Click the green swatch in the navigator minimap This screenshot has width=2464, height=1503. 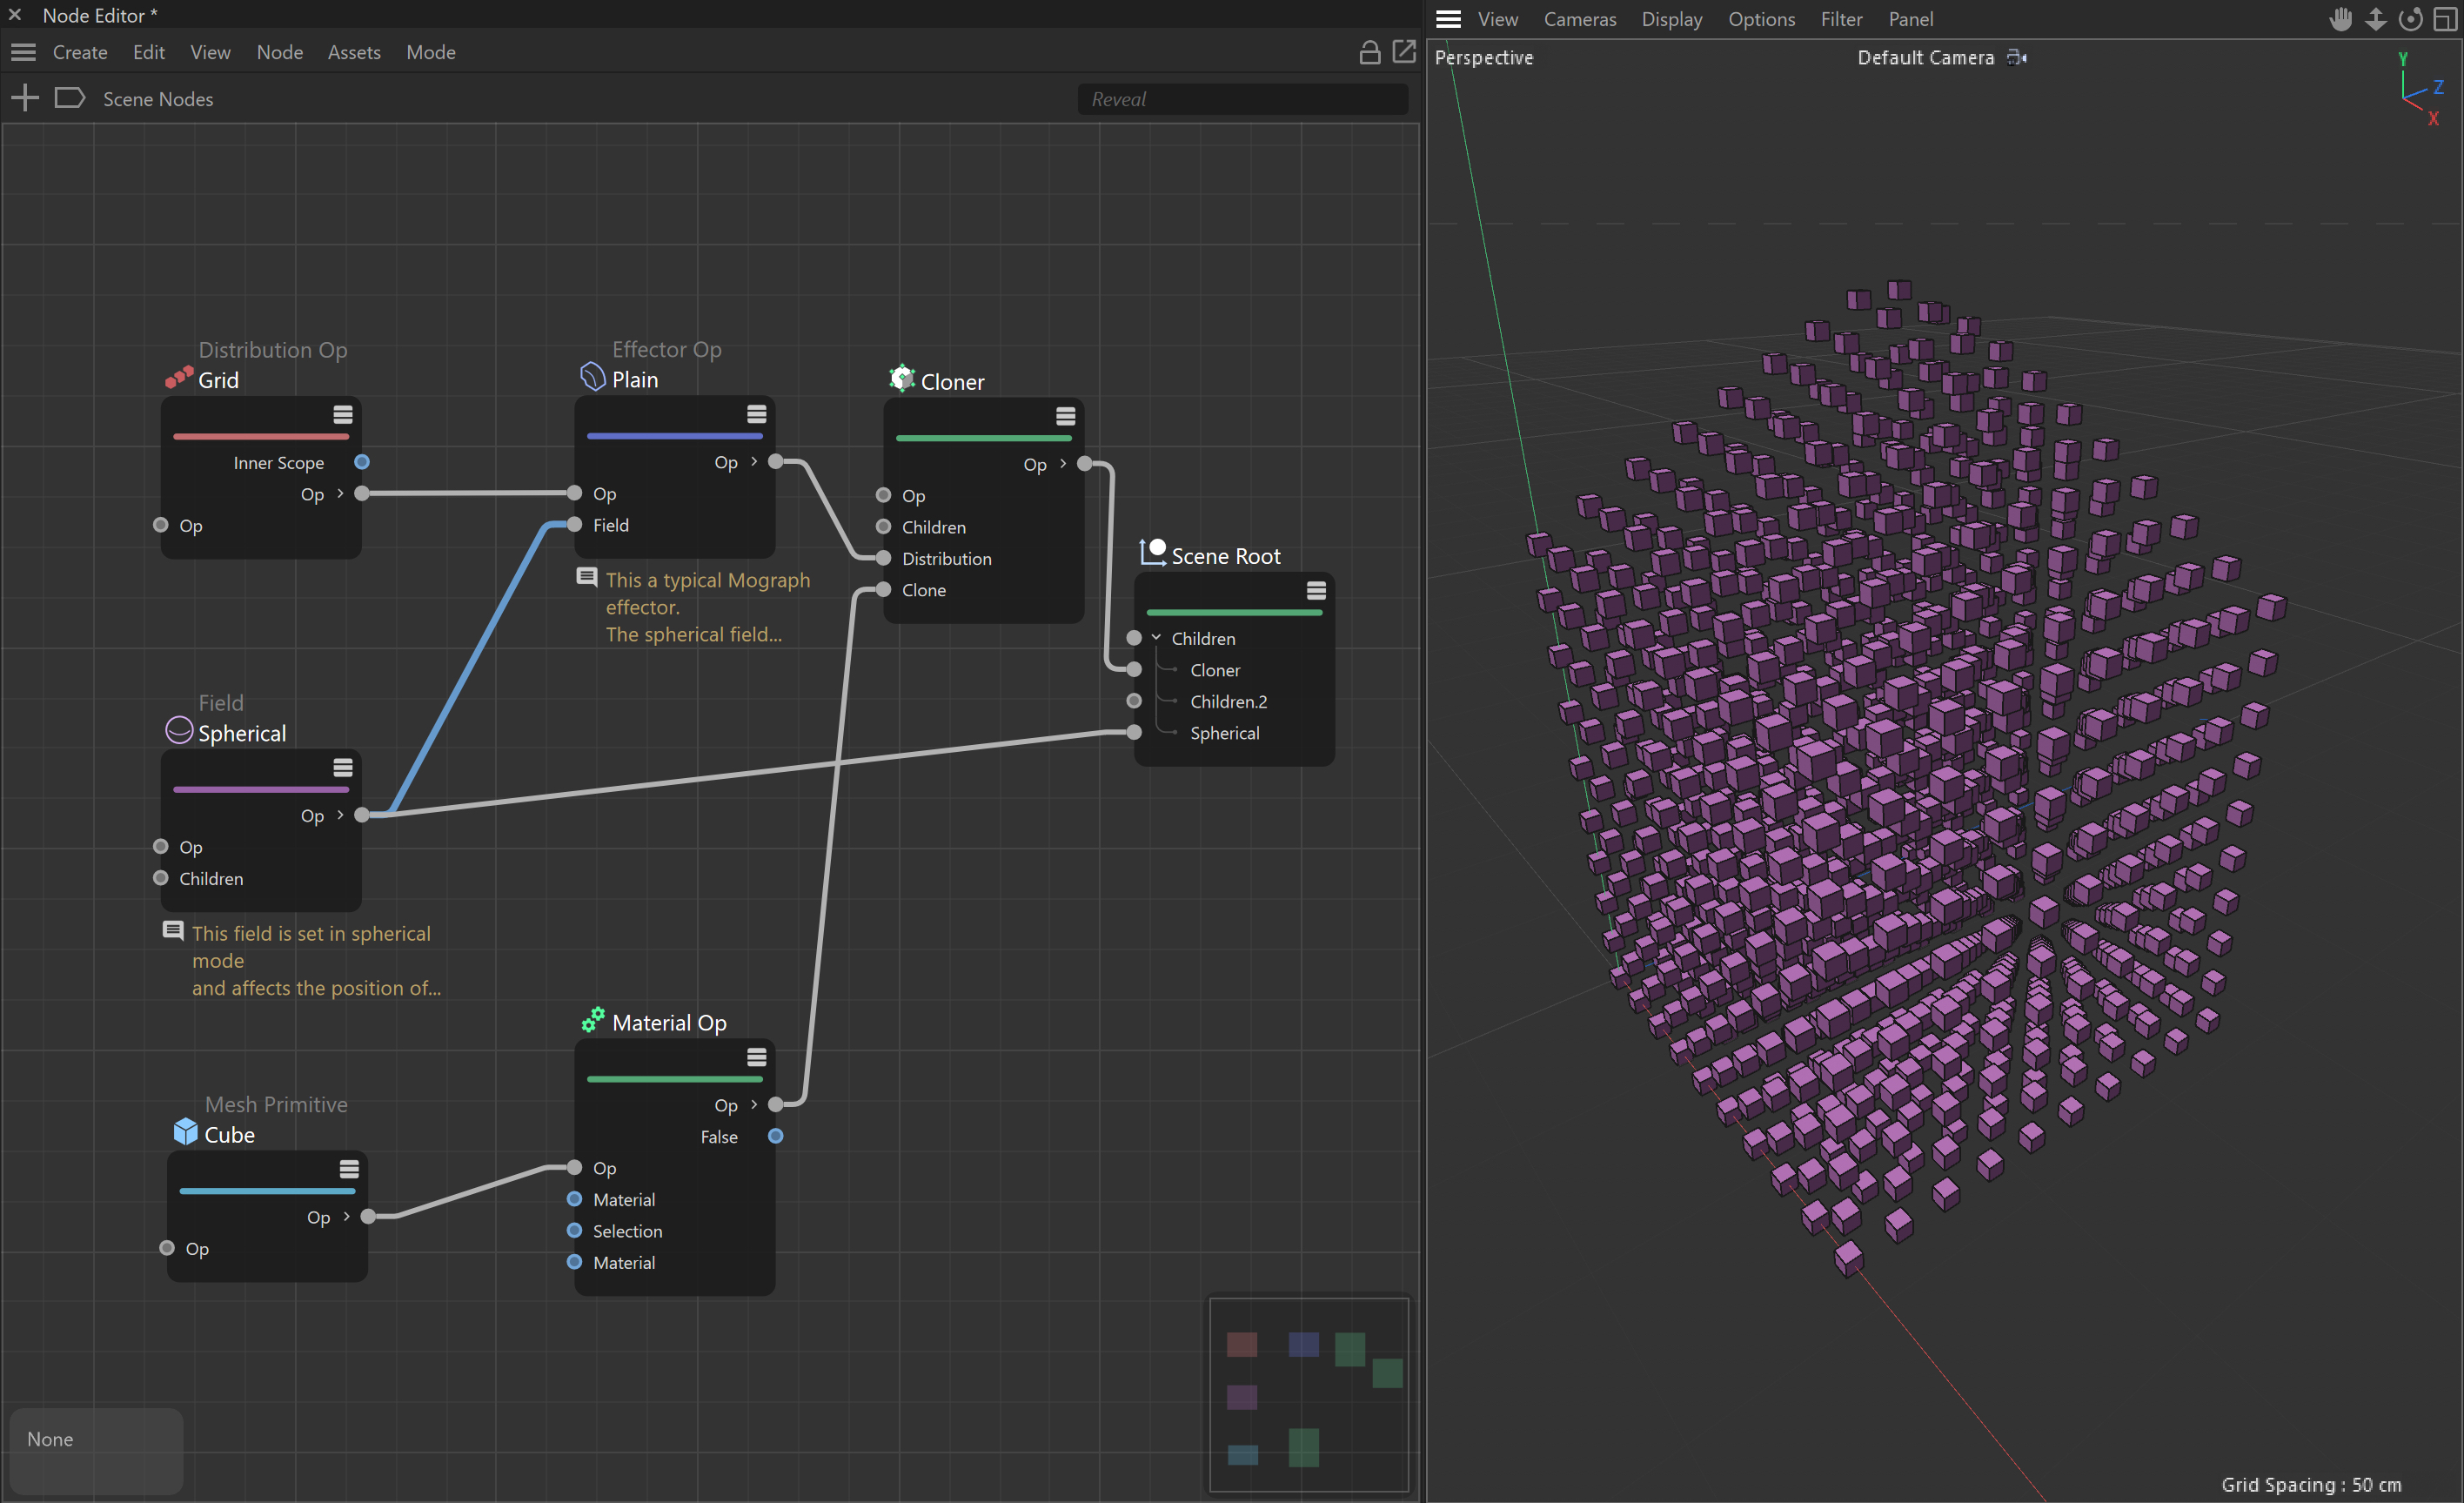tap(1350, 1349)
